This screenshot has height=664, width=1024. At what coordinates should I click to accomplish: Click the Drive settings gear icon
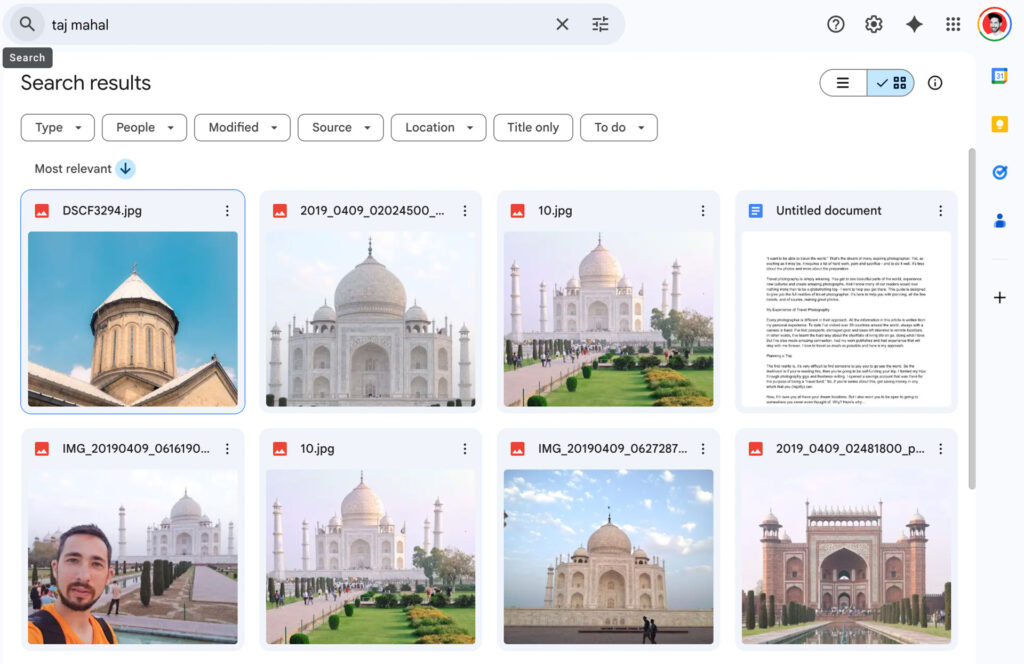pos(874,24)
